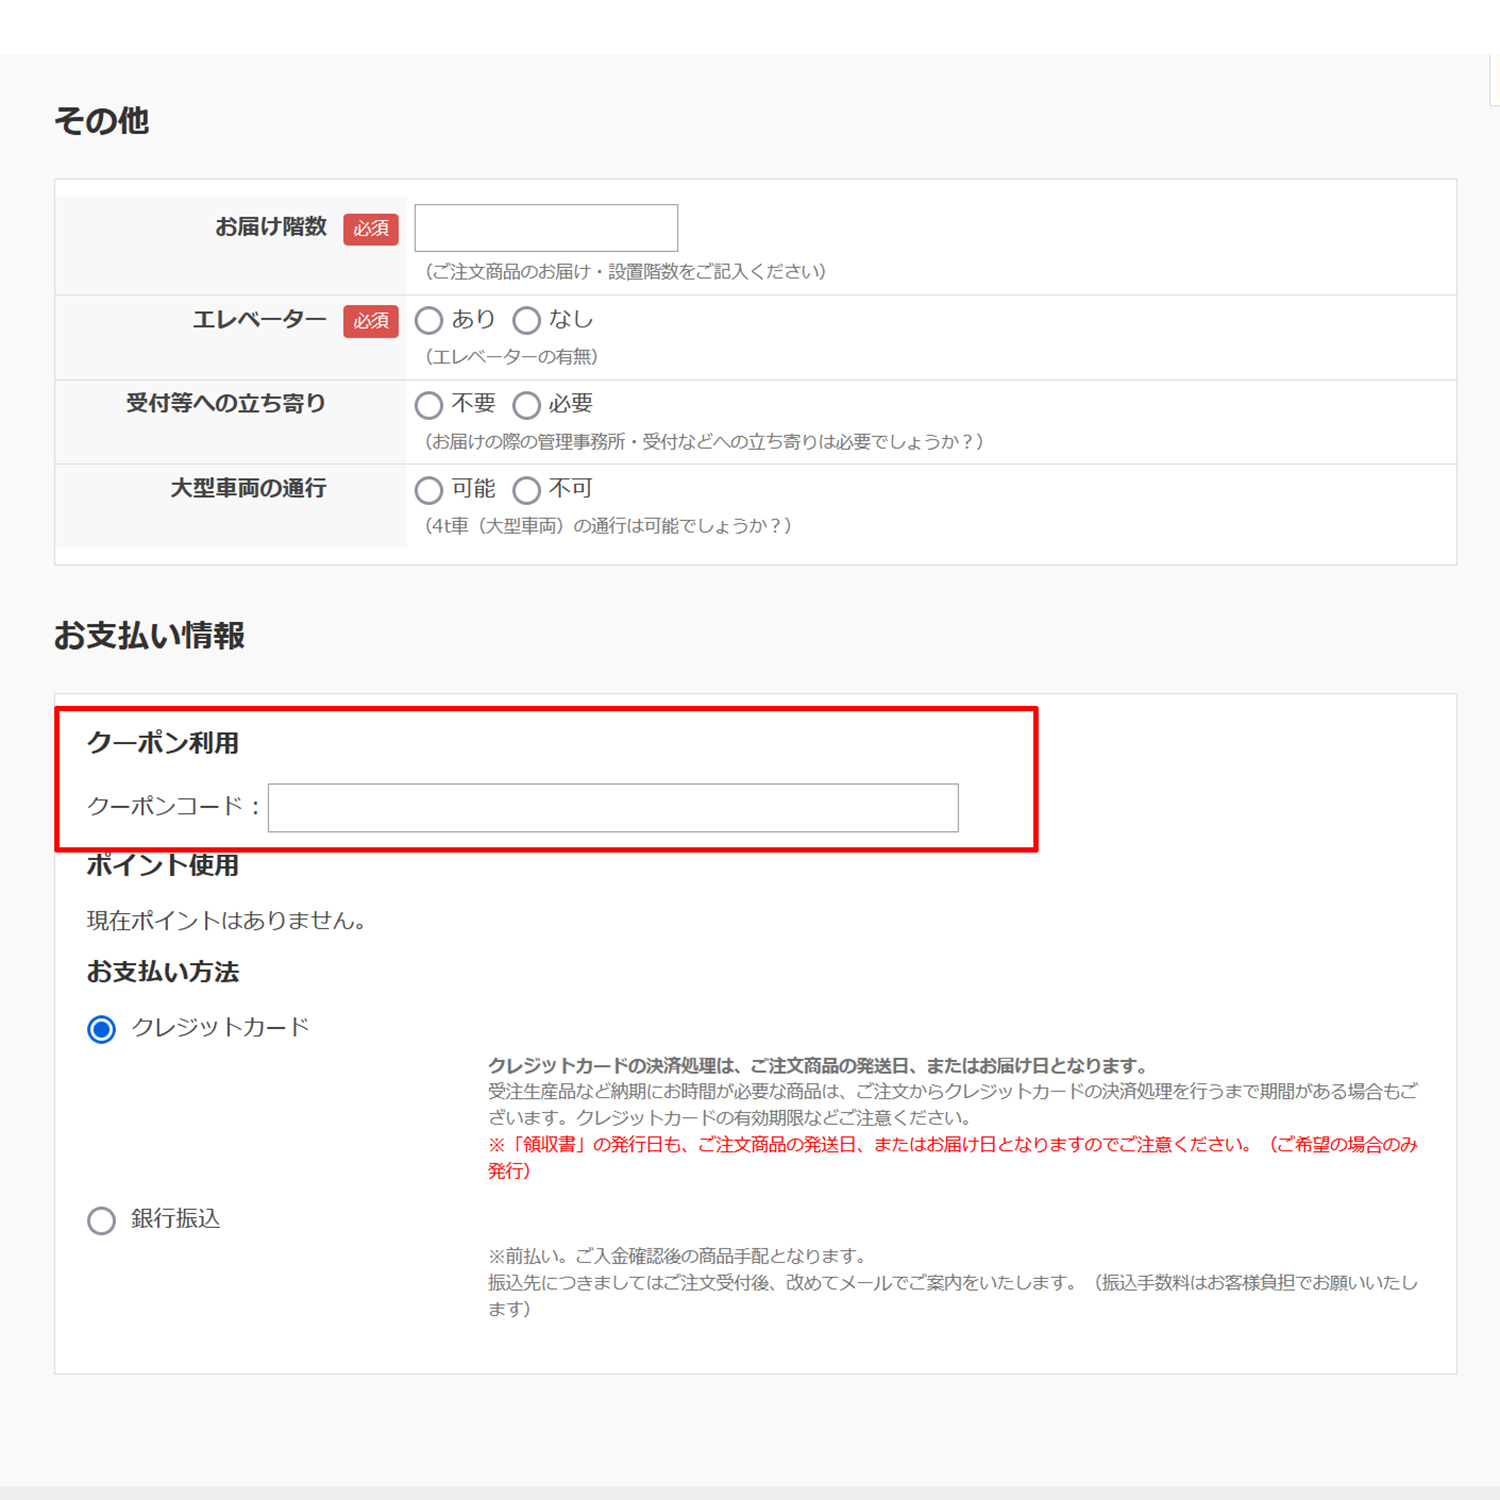Click the bold クレジットカードの決済処理 notice
1500x1500 pixels.
pyautogui.click(x=820, y=1066)
